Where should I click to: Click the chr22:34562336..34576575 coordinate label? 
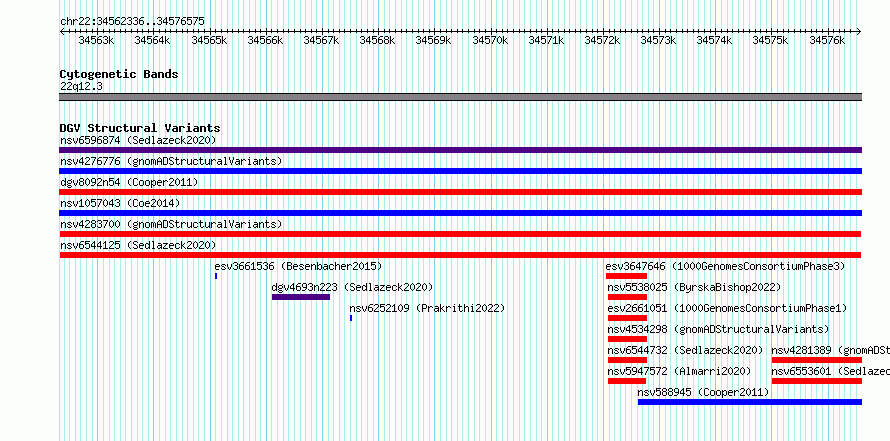[x=132, y=21]
